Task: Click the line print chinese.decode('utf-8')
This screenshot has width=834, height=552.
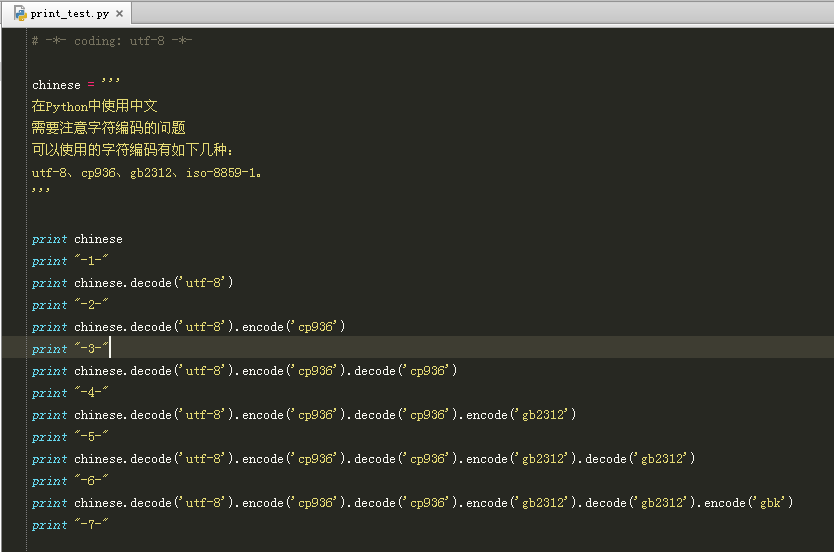Action: point(132,283)
